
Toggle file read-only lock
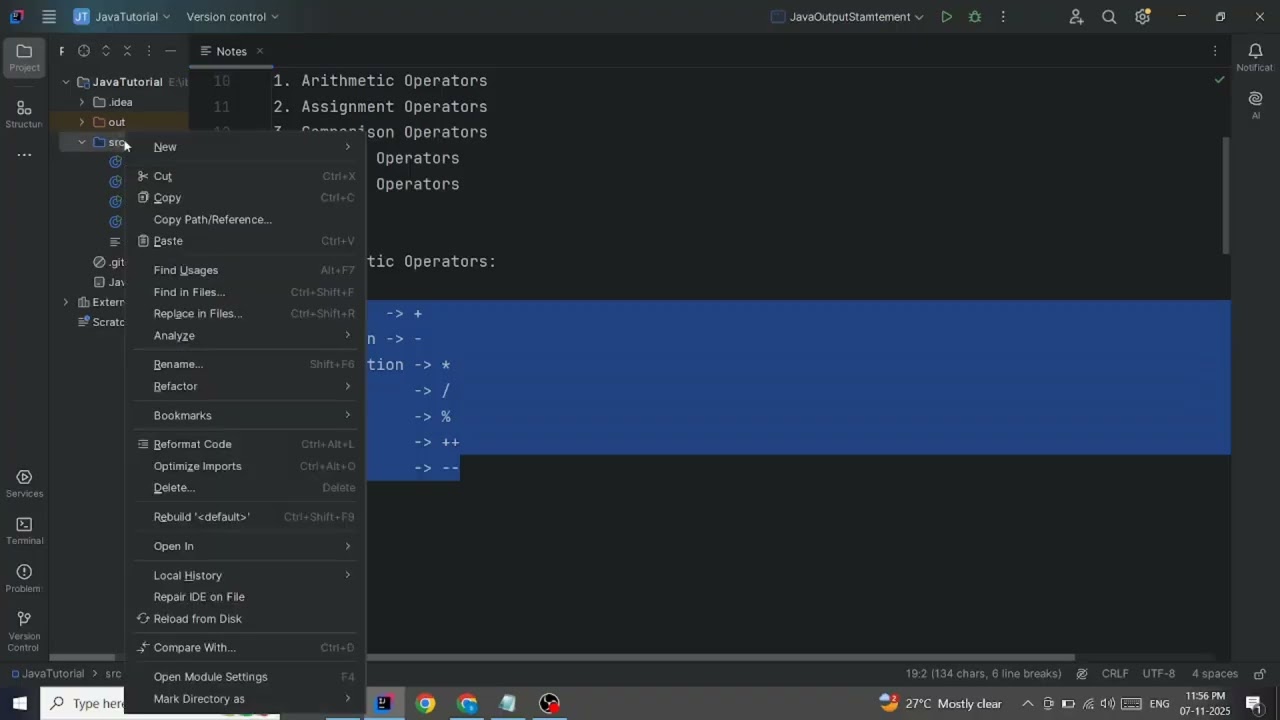[1260, 674]
